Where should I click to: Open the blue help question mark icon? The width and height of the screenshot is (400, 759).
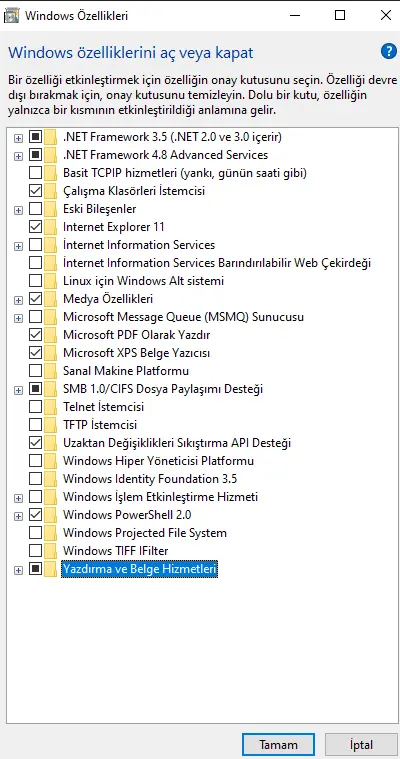[388, 51]
